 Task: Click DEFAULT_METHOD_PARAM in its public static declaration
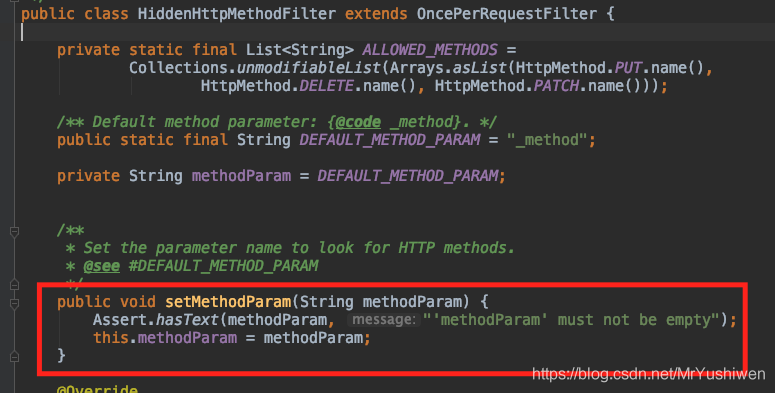click(x=390, y=140)
